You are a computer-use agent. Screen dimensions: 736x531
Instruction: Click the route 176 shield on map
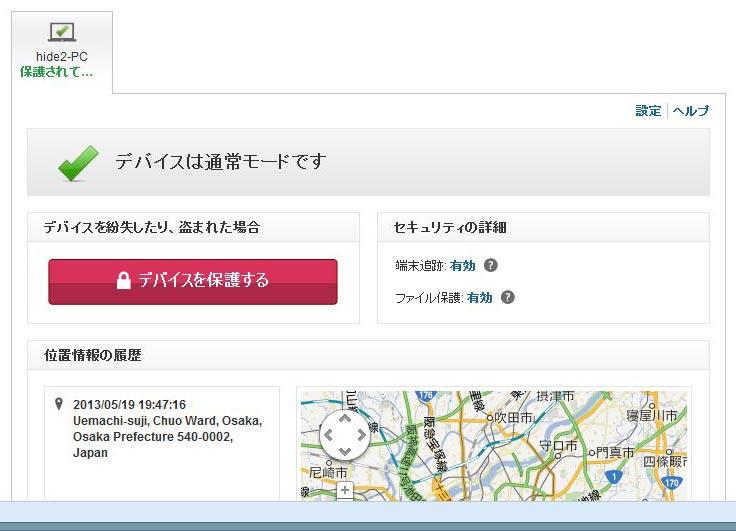[426, 395]
